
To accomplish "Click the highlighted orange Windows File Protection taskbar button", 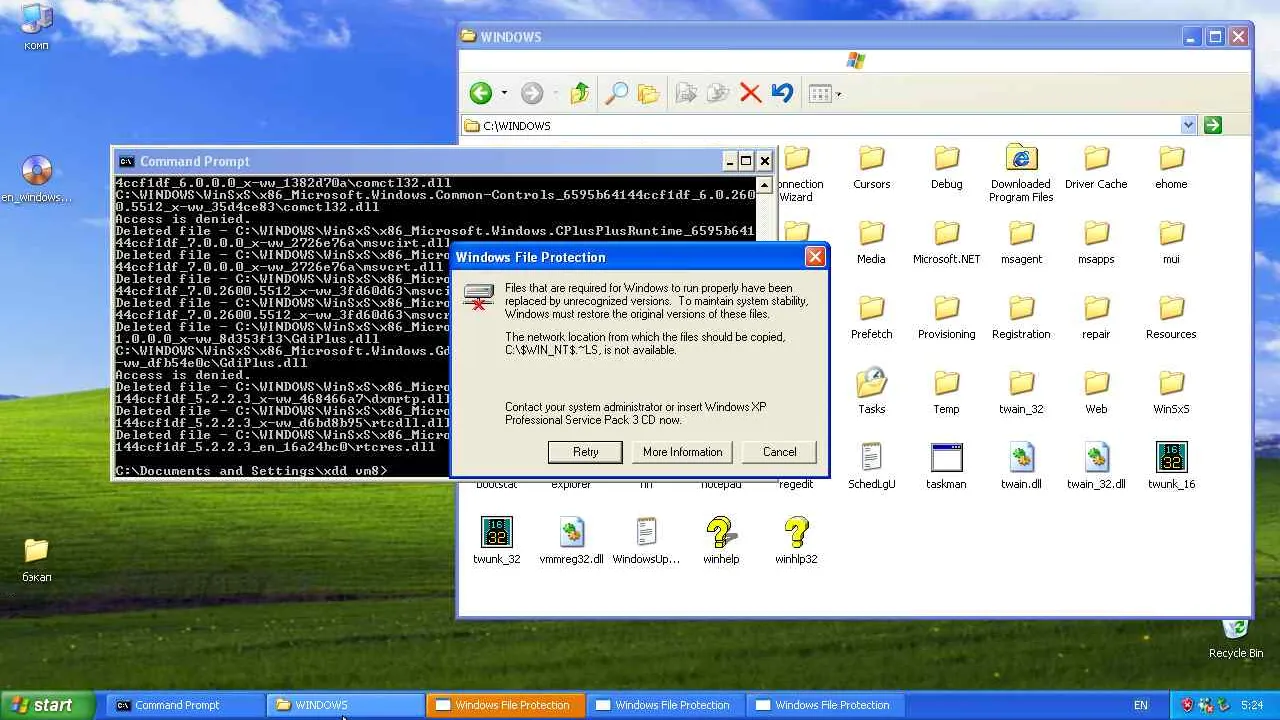I will tap(506, 705).
